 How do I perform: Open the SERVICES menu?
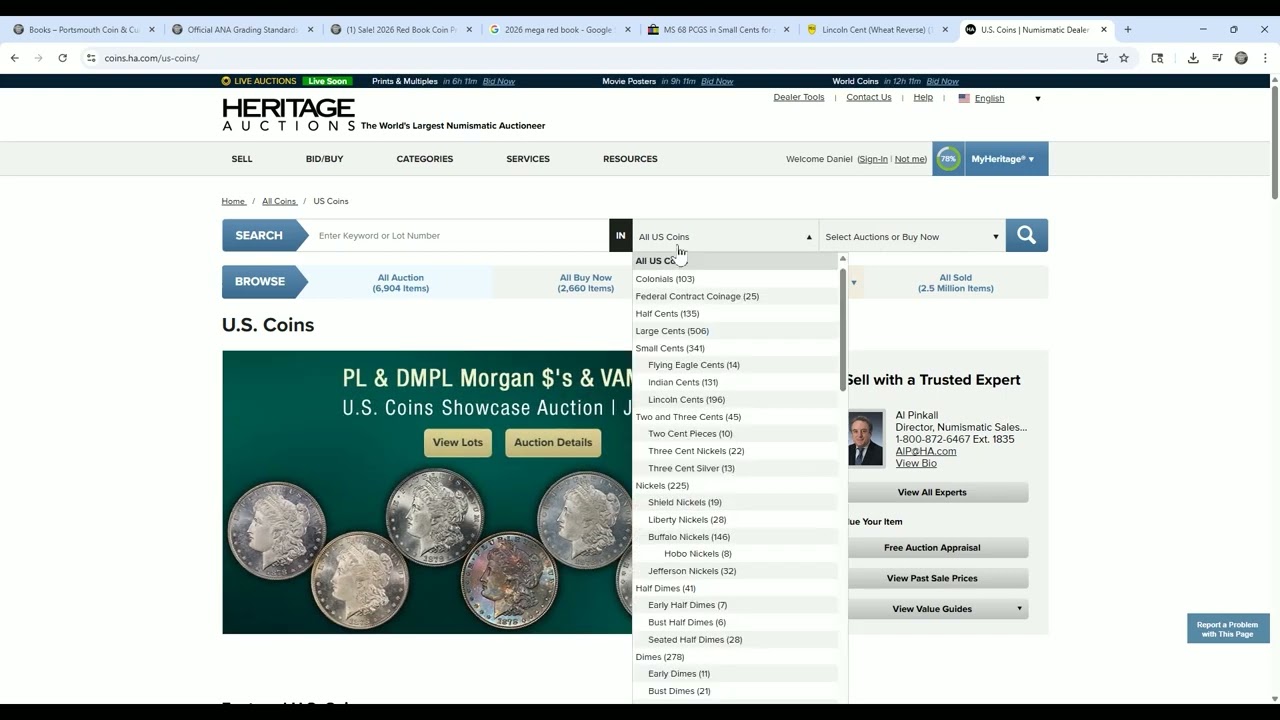coord(528,159)
